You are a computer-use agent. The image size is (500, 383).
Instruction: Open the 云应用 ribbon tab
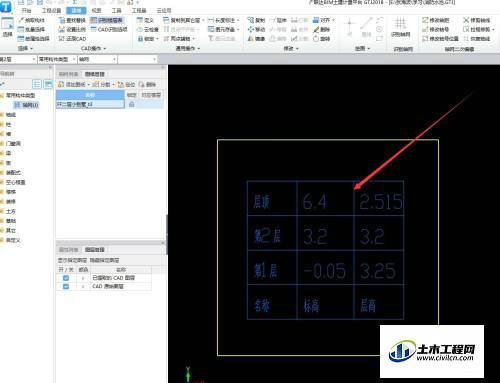tap(164, 11)
